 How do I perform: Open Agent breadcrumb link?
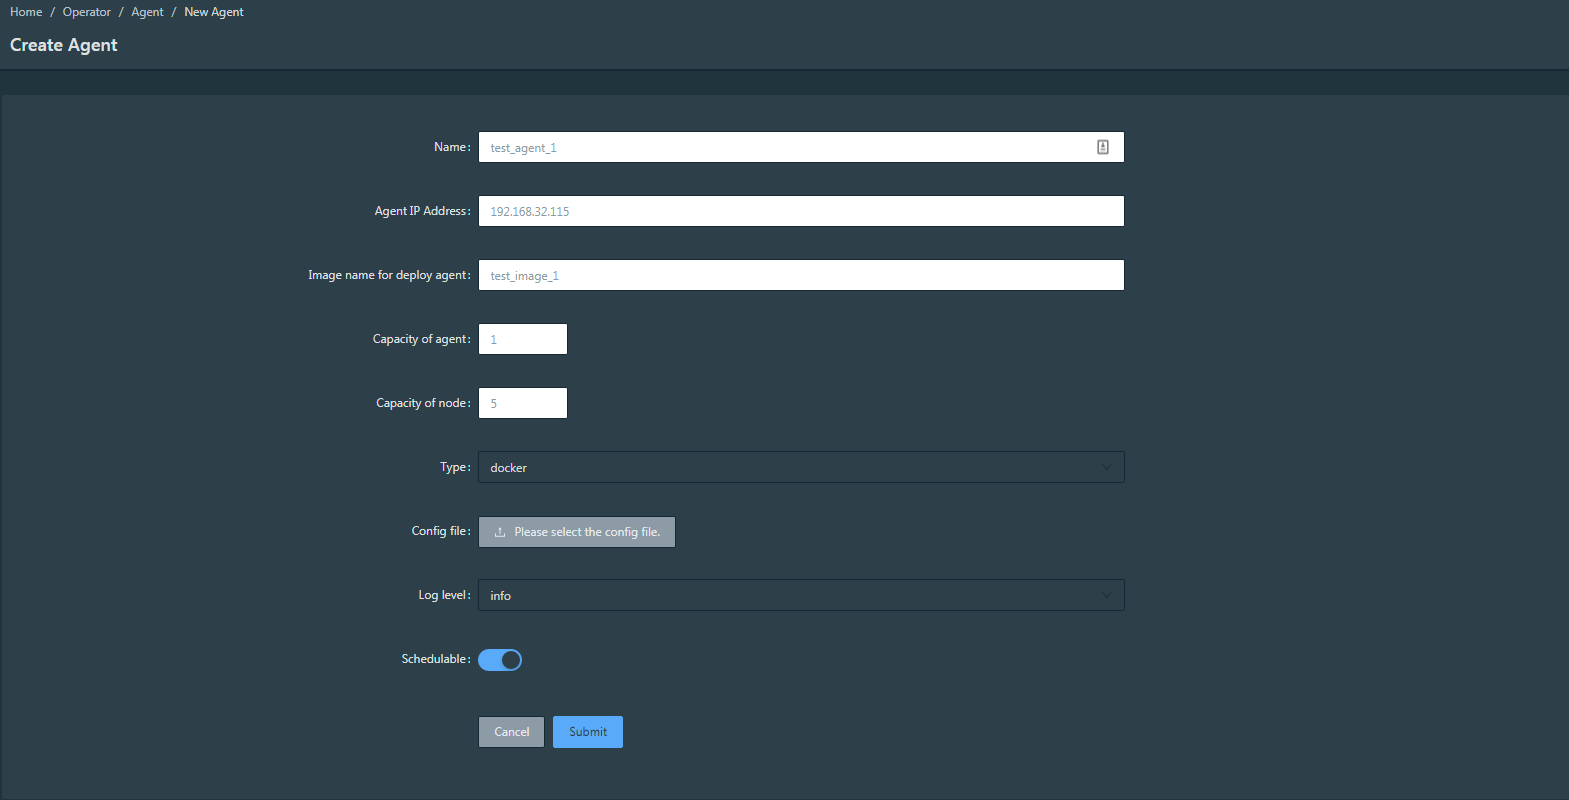coord(147,12)
